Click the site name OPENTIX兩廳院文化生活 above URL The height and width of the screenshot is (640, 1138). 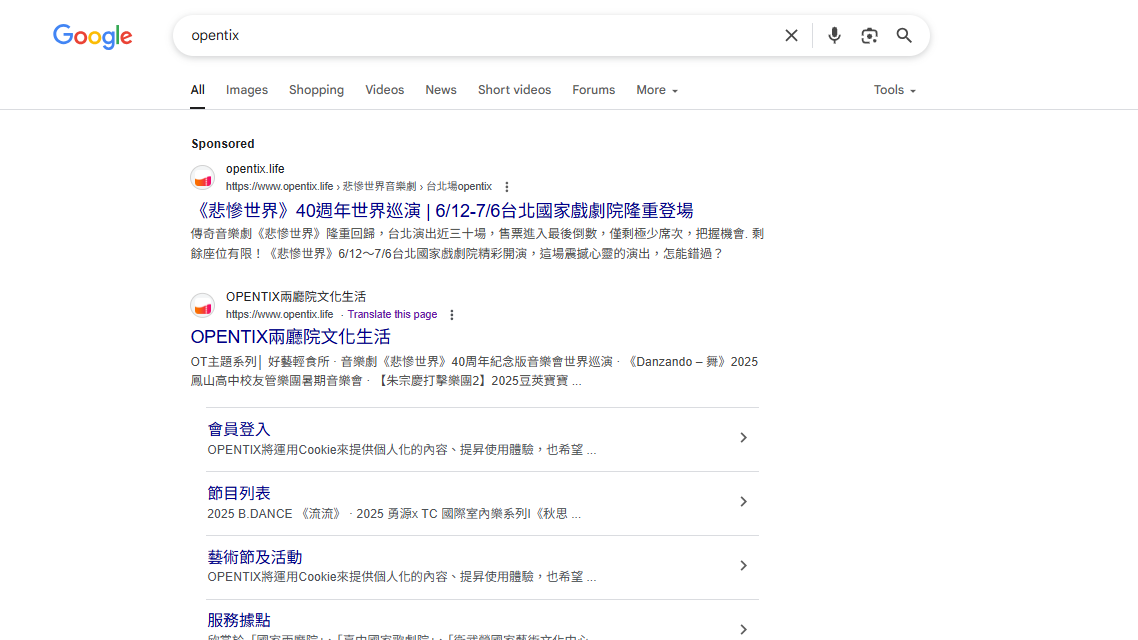click(295, 296)
